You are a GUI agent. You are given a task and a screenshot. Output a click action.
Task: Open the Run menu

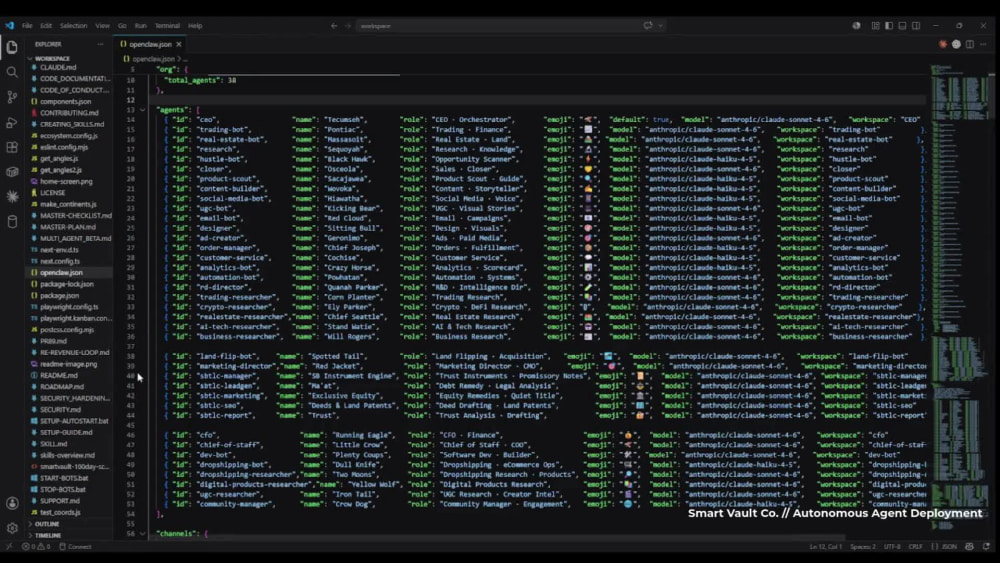point(140,26)
